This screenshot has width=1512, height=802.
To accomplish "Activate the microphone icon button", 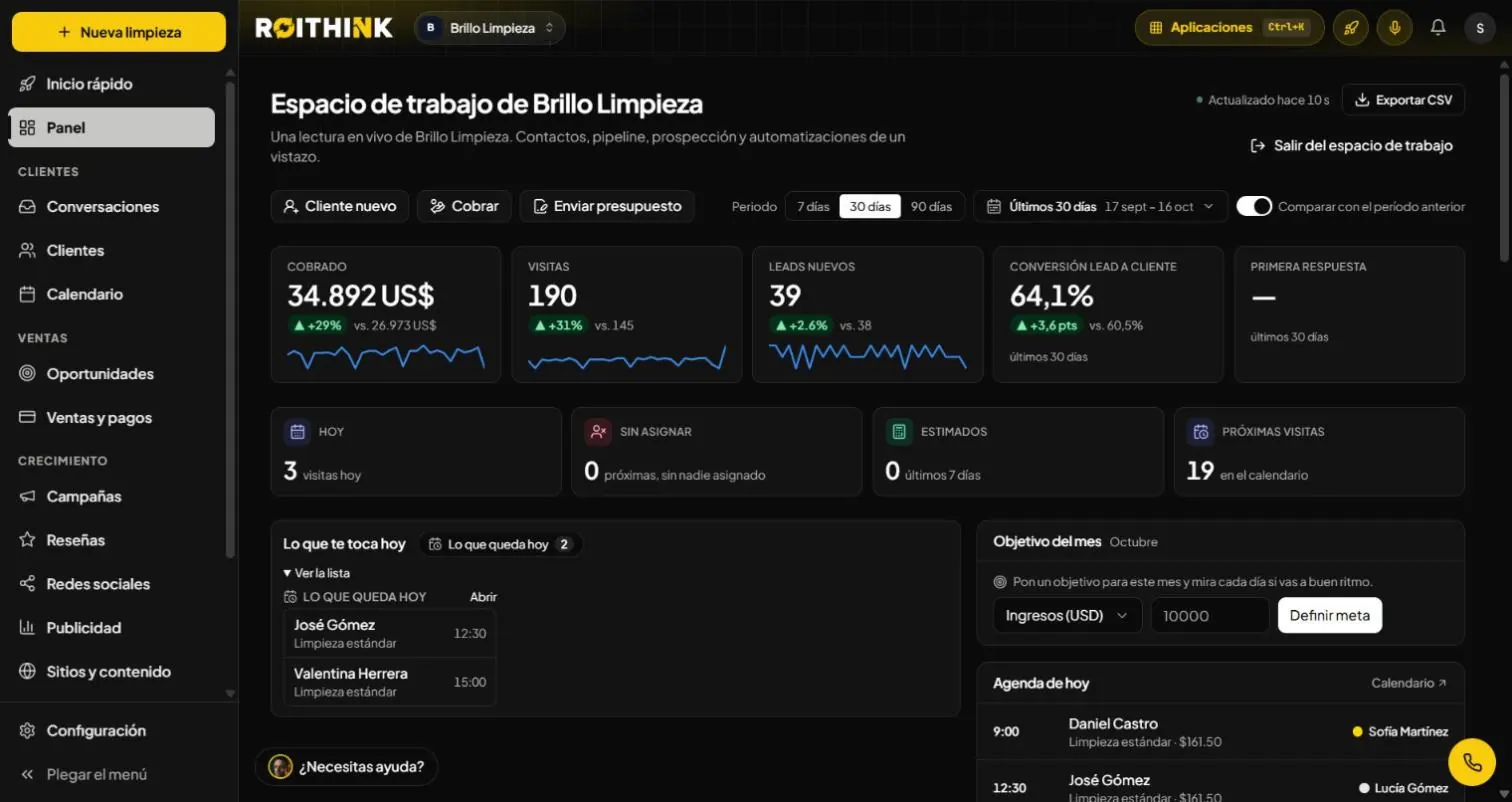I will point(1394,28).
